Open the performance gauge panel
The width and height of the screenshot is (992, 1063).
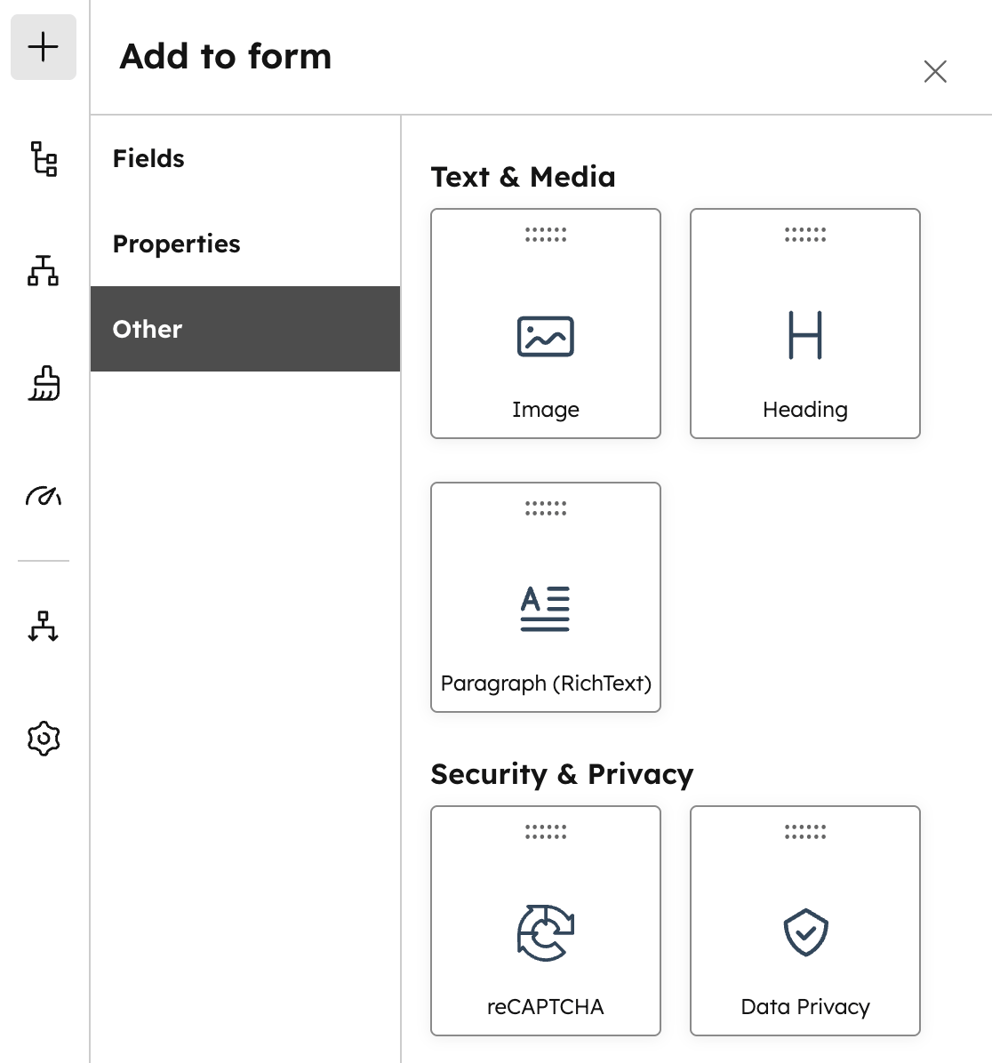click(42, 496)
